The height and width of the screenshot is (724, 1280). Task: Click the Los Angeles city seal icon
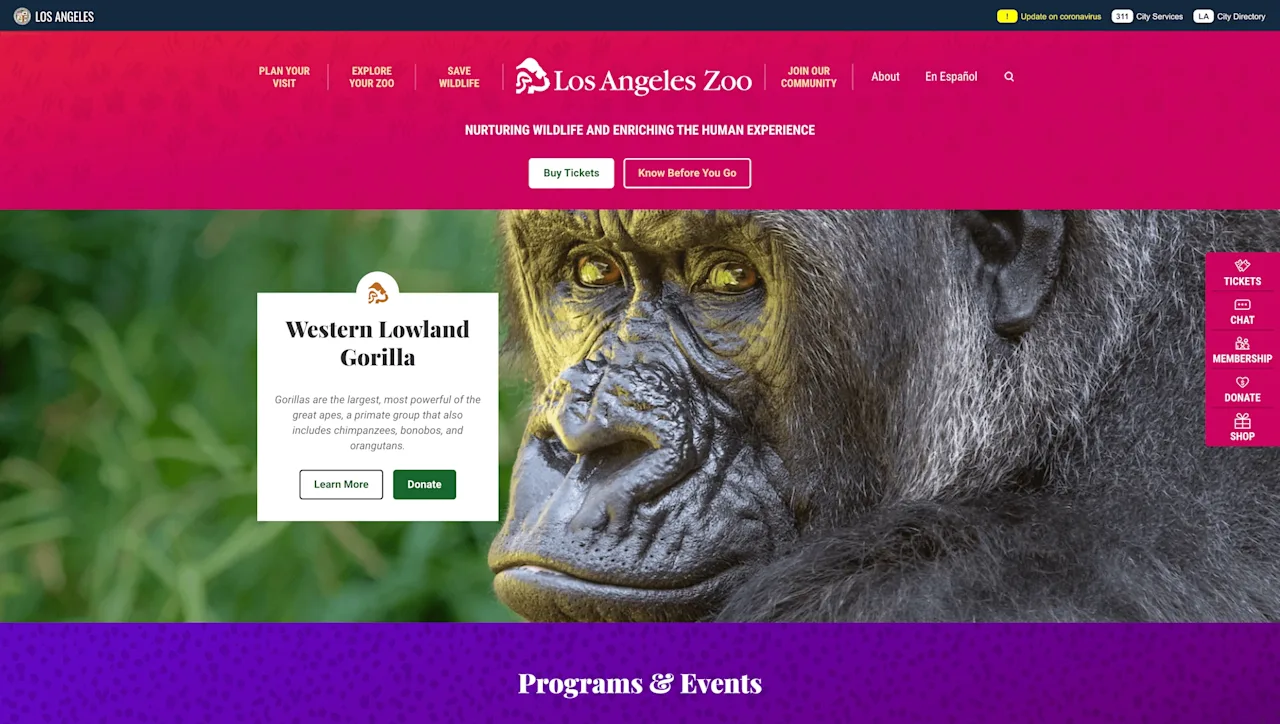(22, 16)
